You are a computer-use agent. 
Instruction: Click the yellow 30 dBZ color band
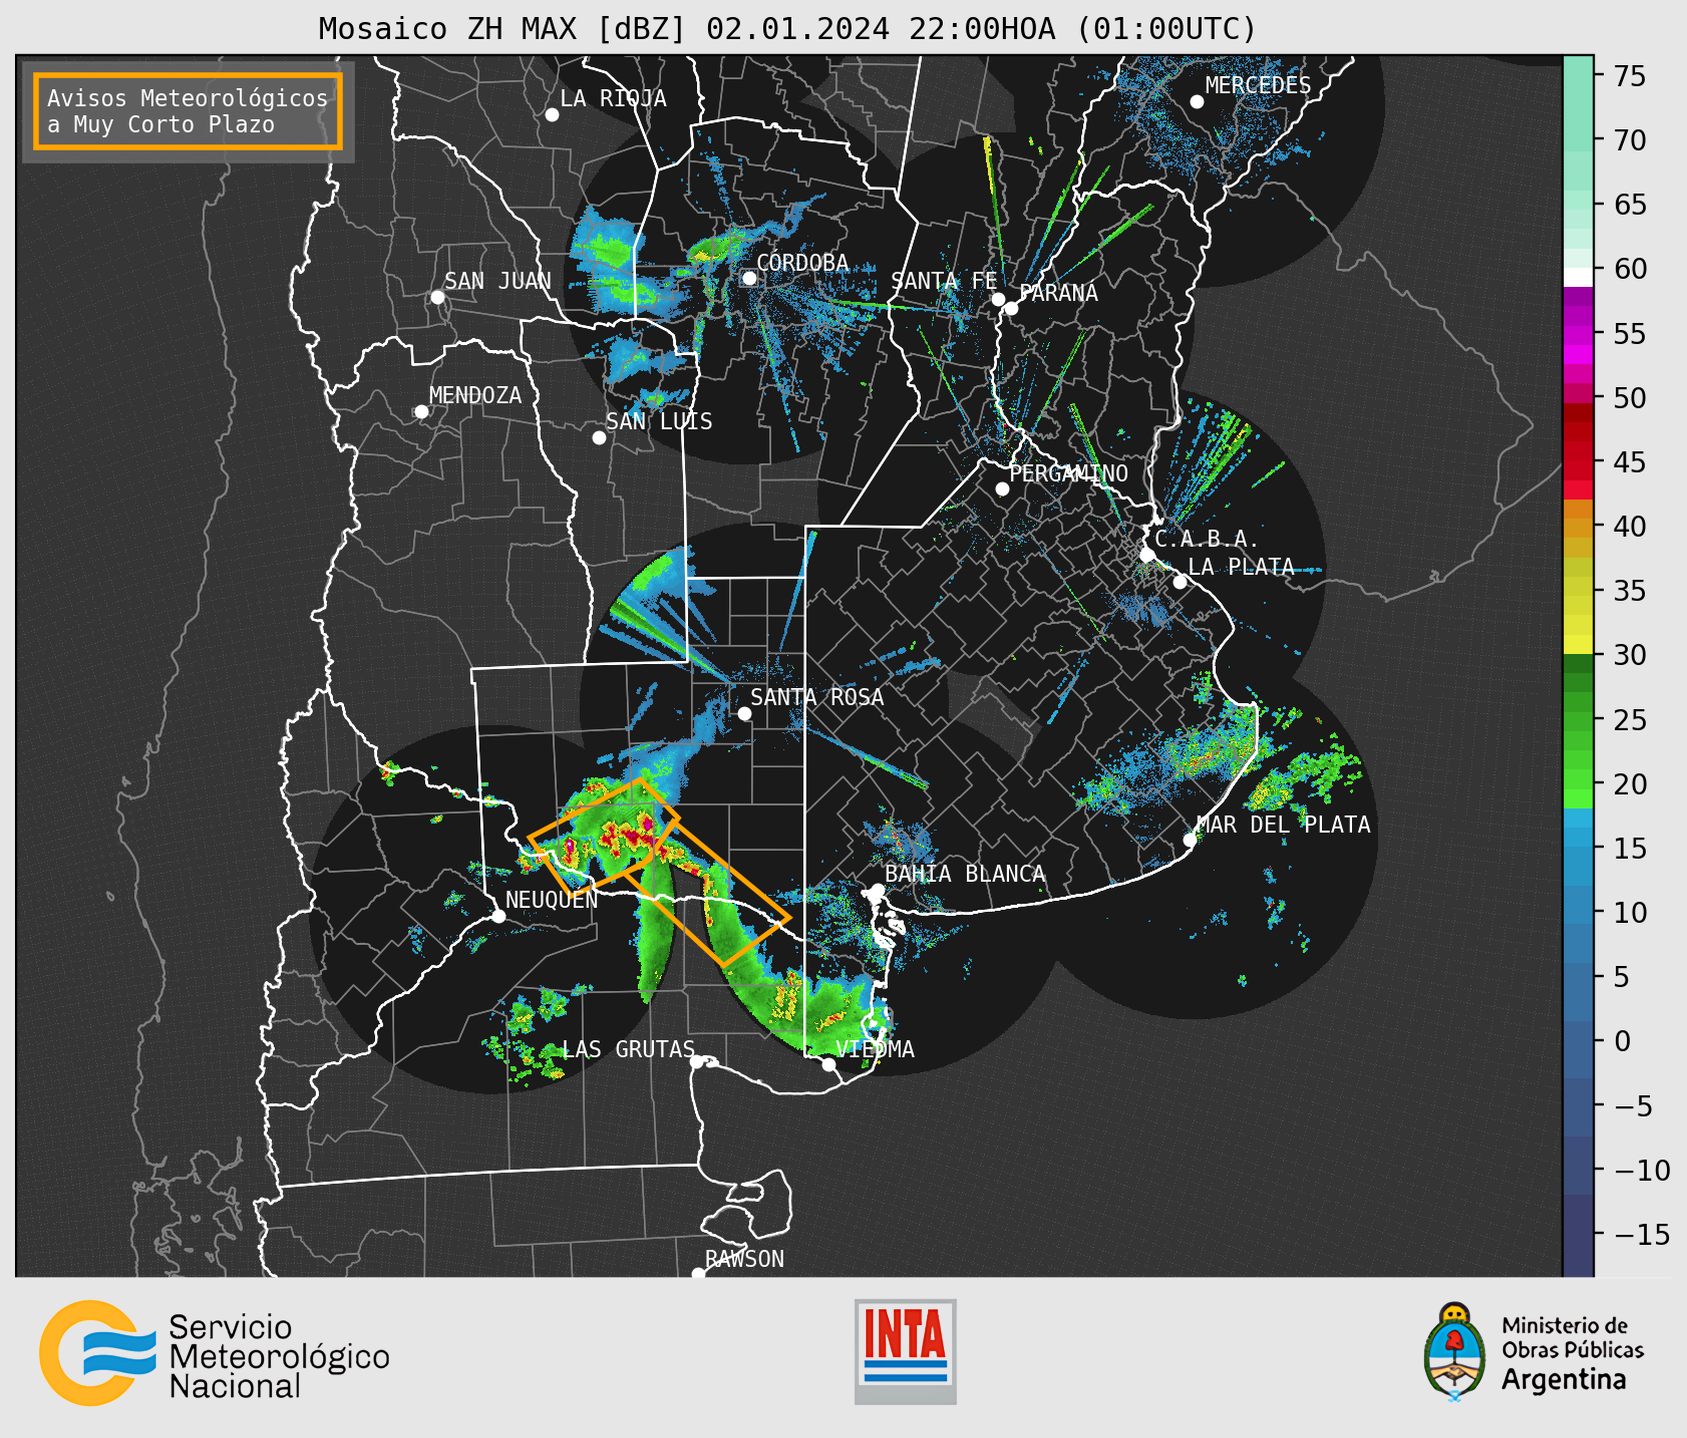[1578, 645]
